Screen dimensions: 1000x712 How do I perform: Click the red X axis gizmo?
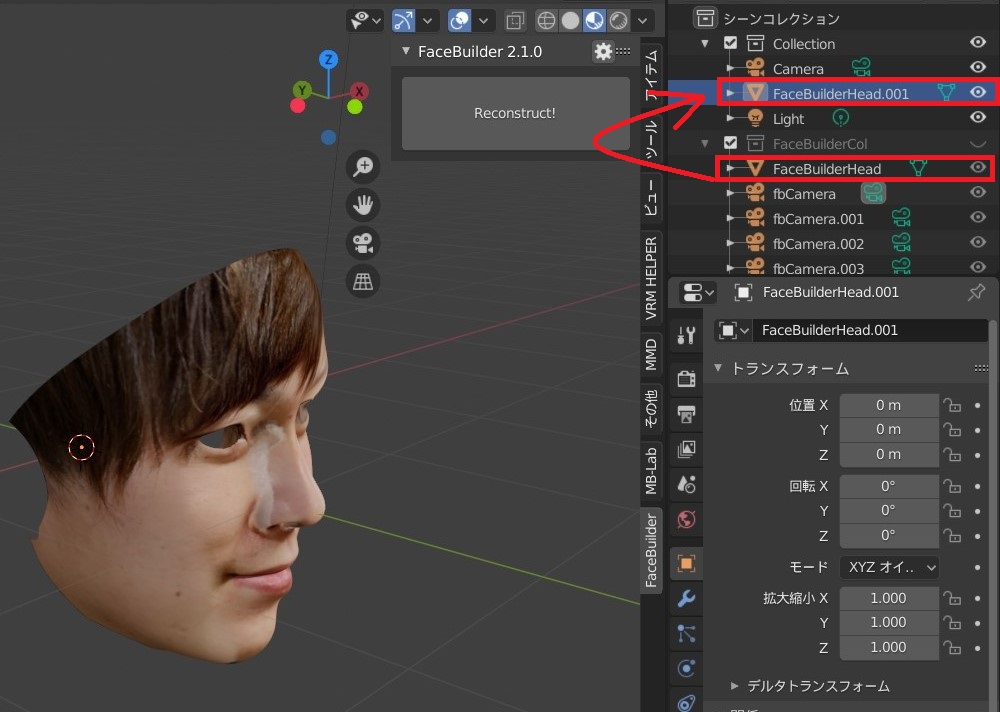(360, 91)
